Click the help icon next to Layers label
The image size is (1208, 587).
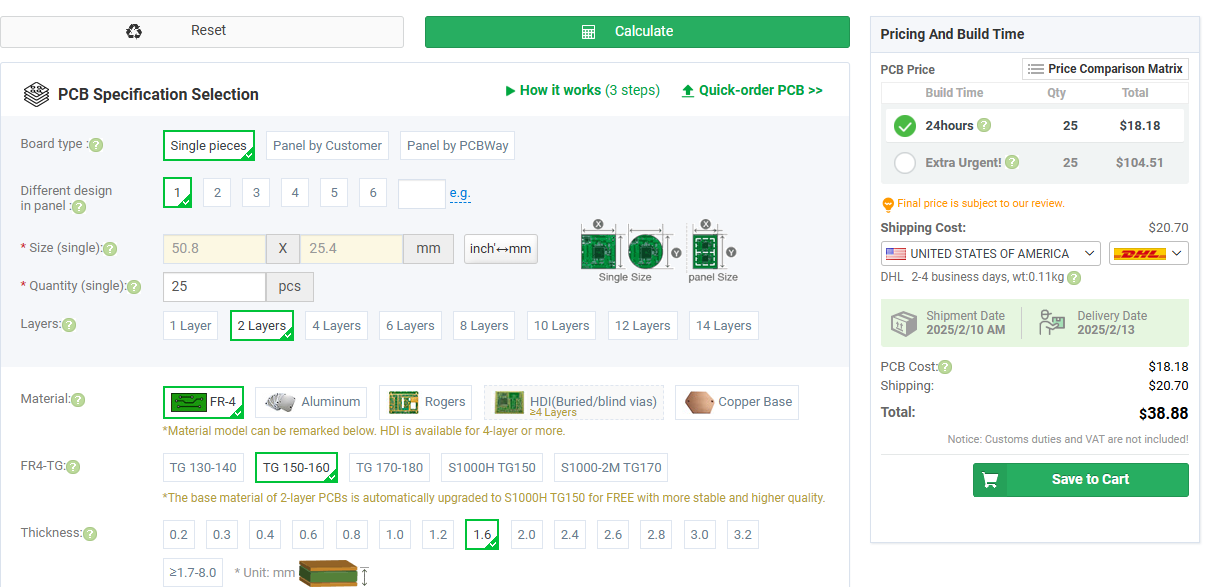tap(69, 325)
